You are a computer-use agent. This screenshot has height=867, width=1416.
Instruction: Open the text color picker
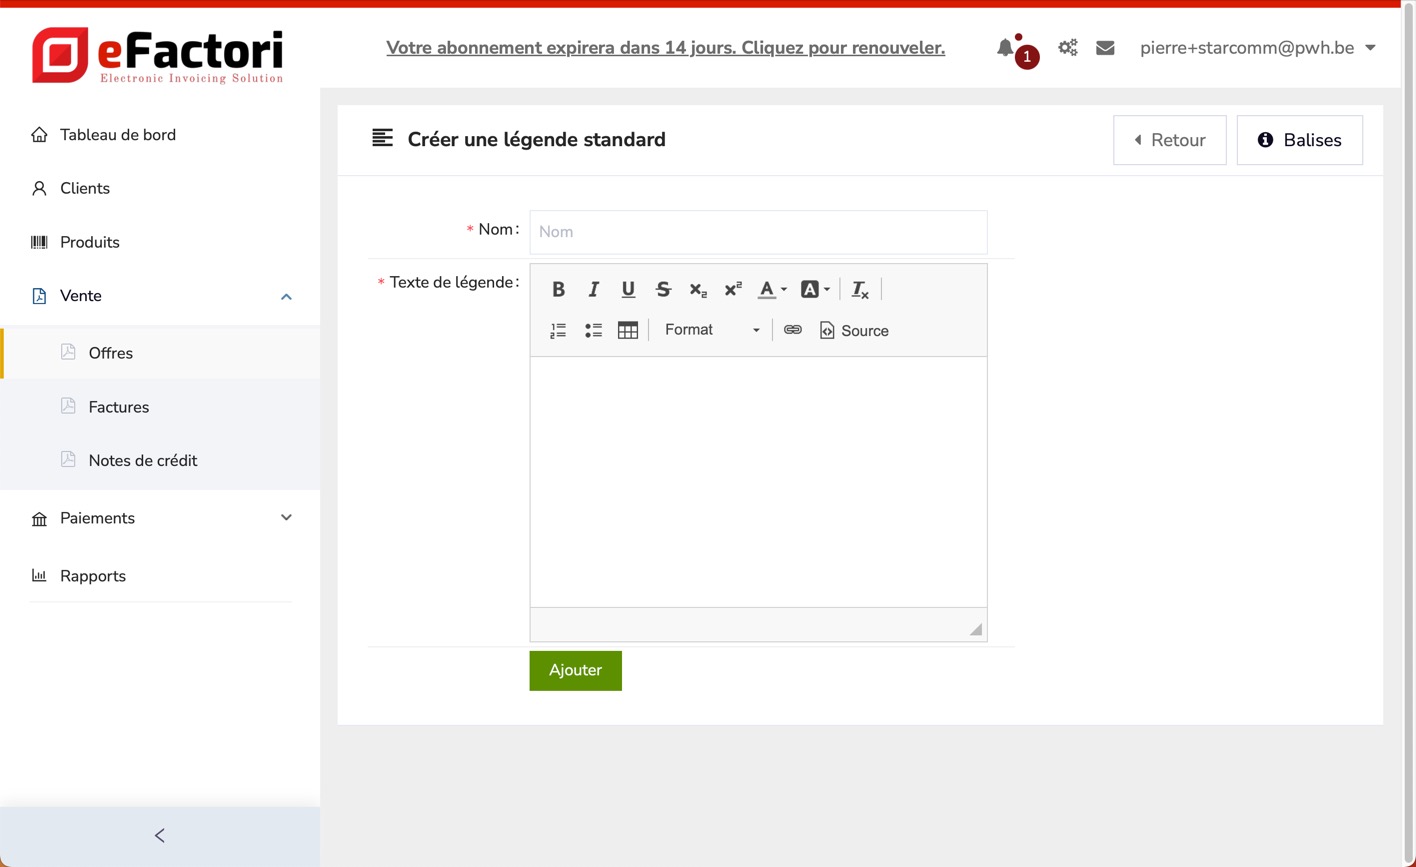(771, 290)
